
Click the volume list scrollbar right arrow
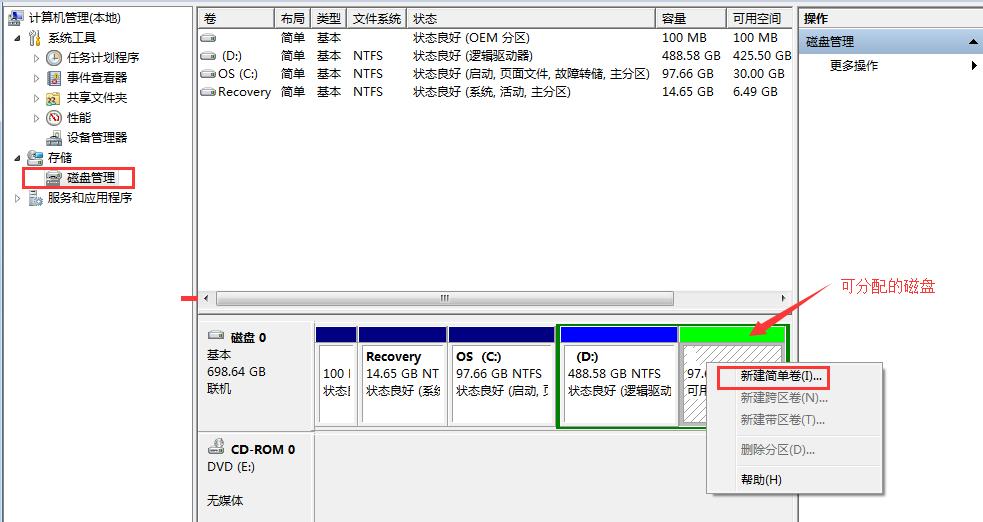coord(783,298)
